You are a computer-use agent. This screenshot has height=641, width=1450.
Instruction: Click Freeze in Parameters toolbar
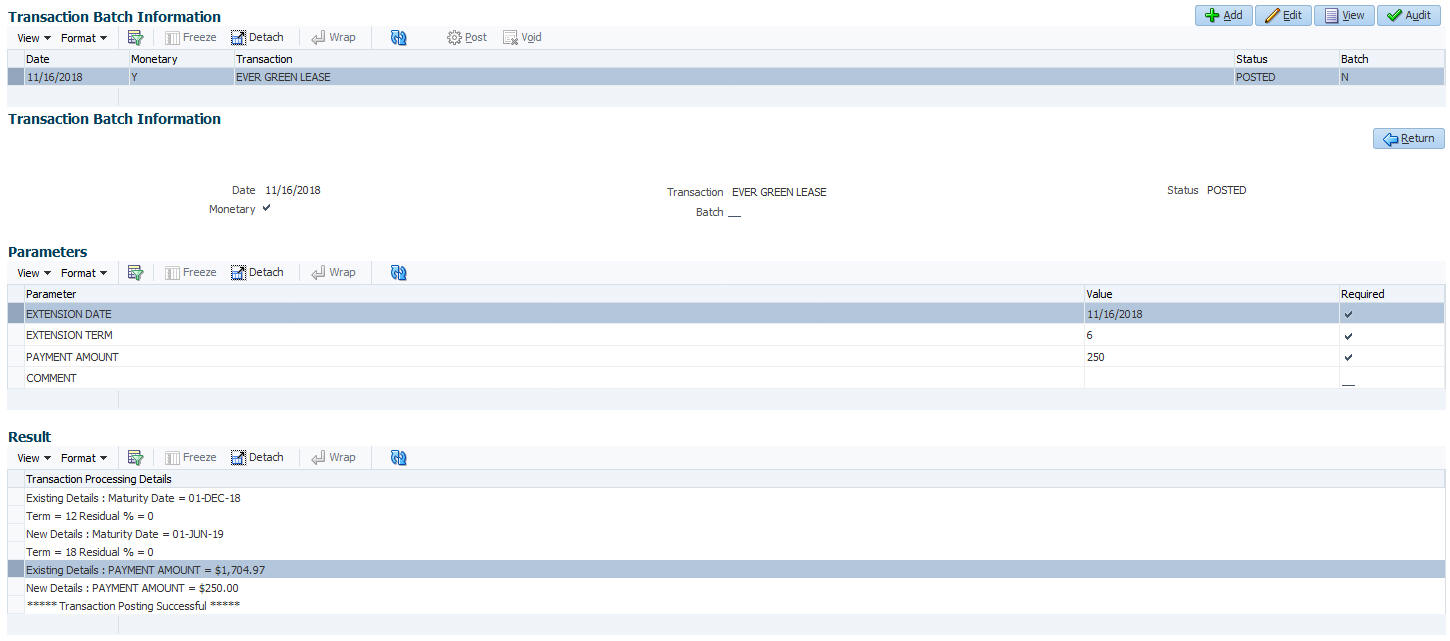click(x=191, y=273)
